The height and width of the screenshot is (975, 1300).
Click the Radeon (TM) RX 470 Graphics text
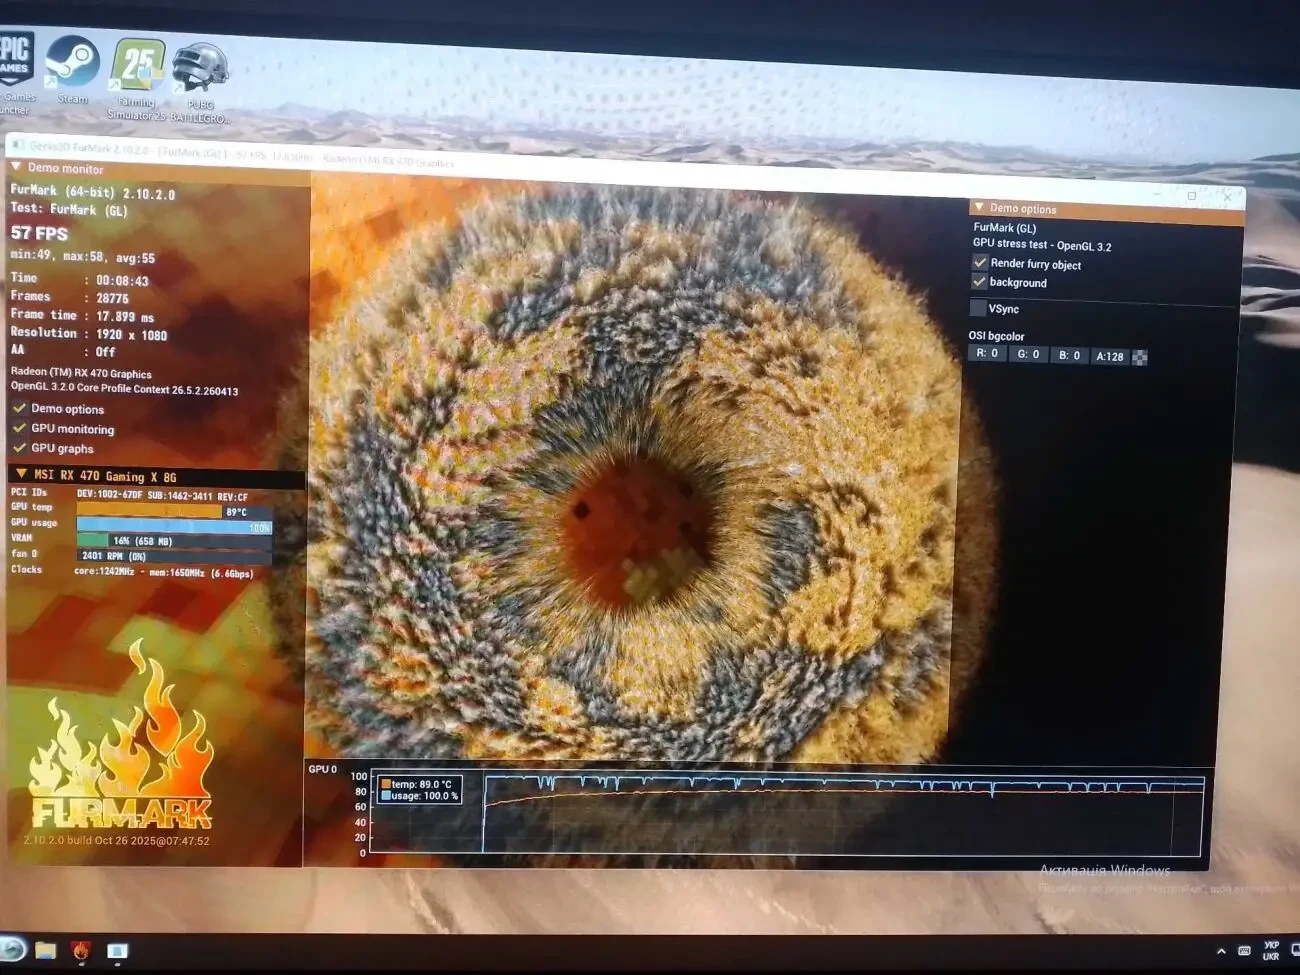click(81, 373)
